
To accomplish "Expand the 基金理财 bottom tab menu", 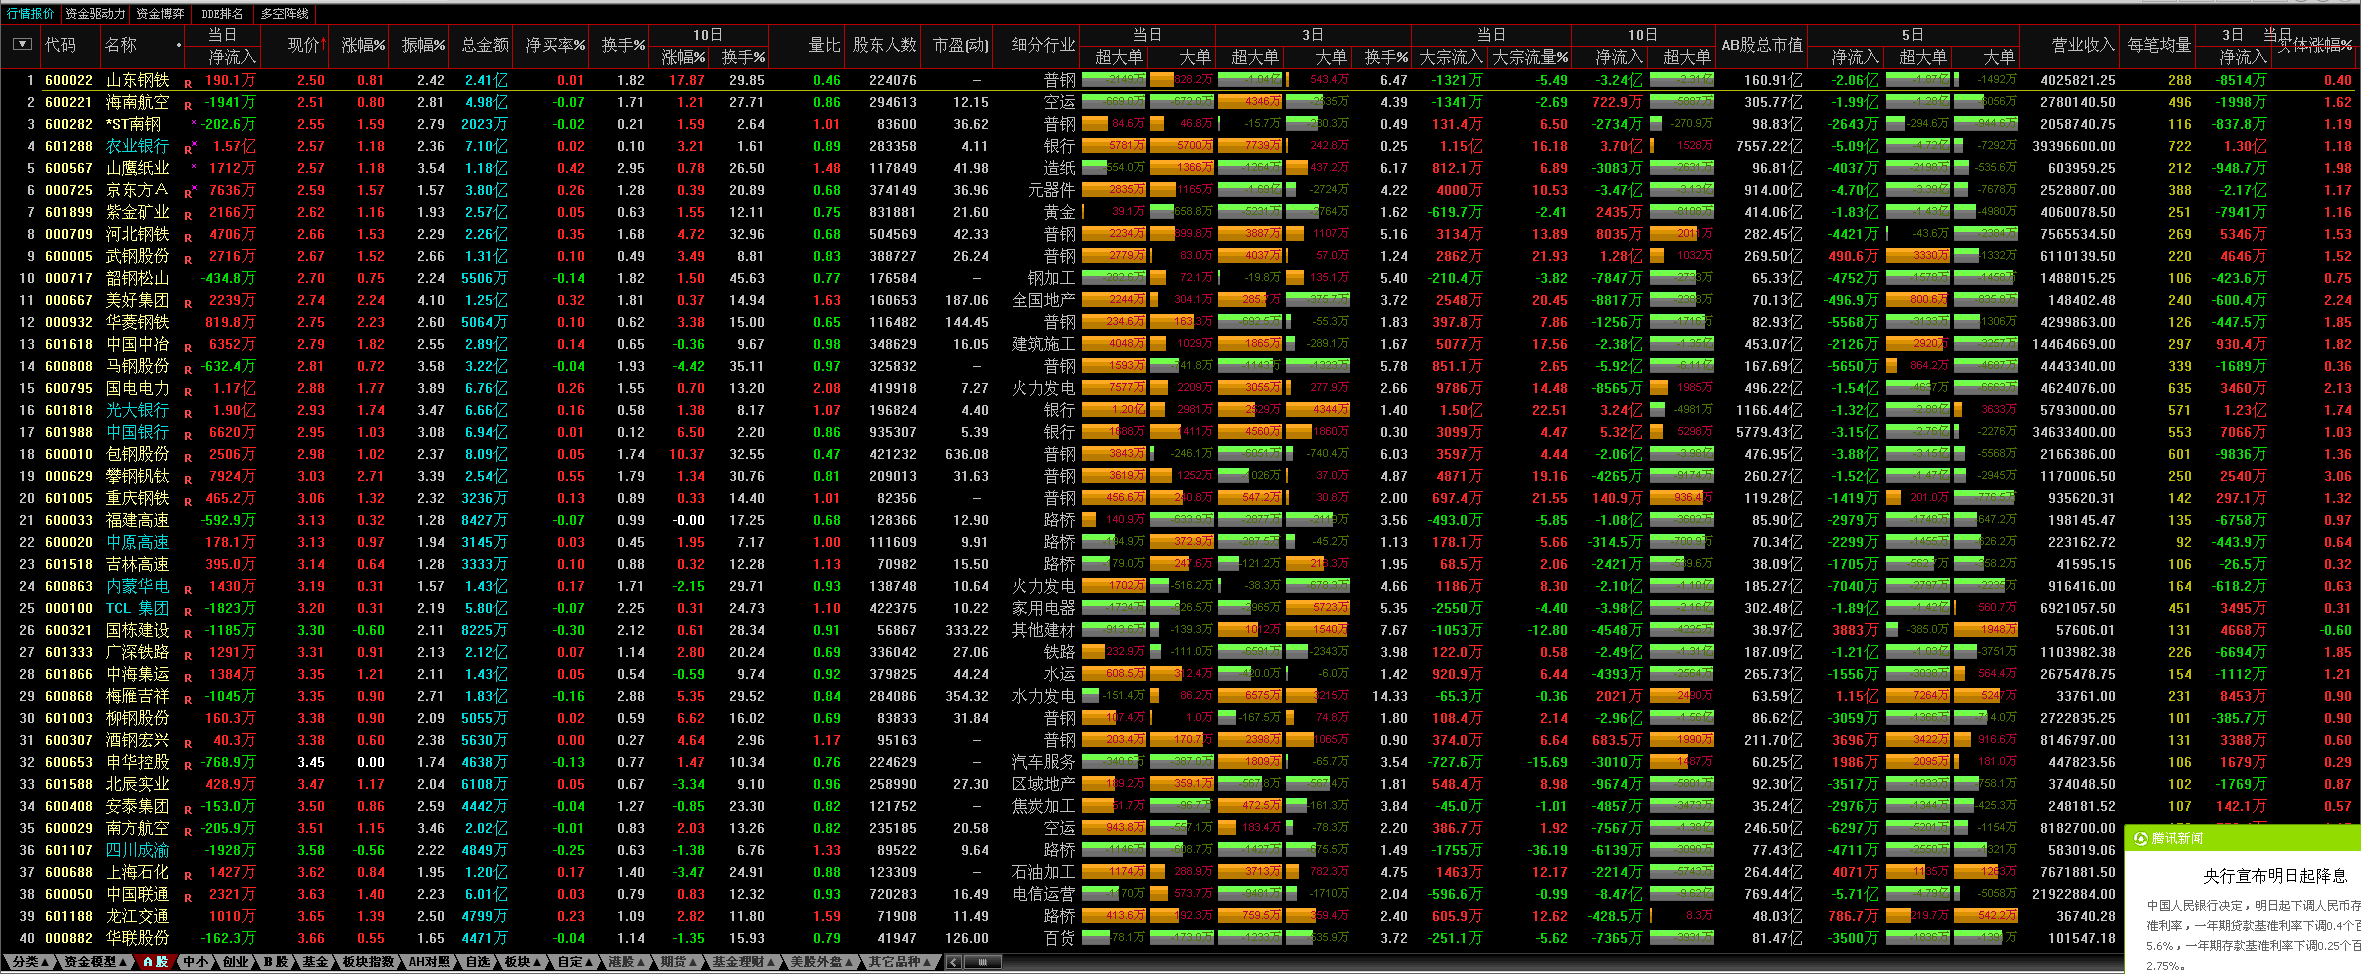I will 745,962.
